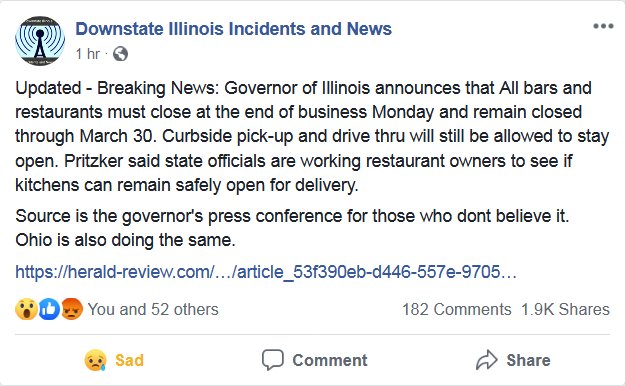Click the crying Sad emoji icon
The image size is (625, 386).
click(96, 360)
